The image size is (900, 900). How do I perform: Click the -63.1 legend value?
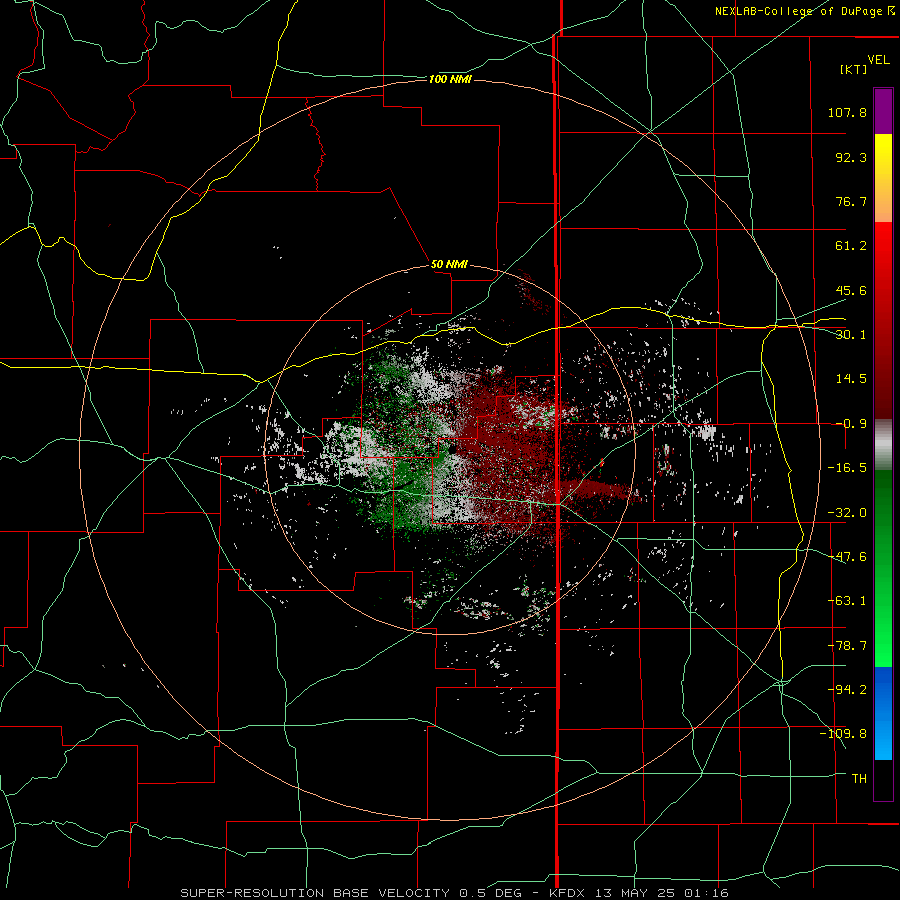coord(847,601)
